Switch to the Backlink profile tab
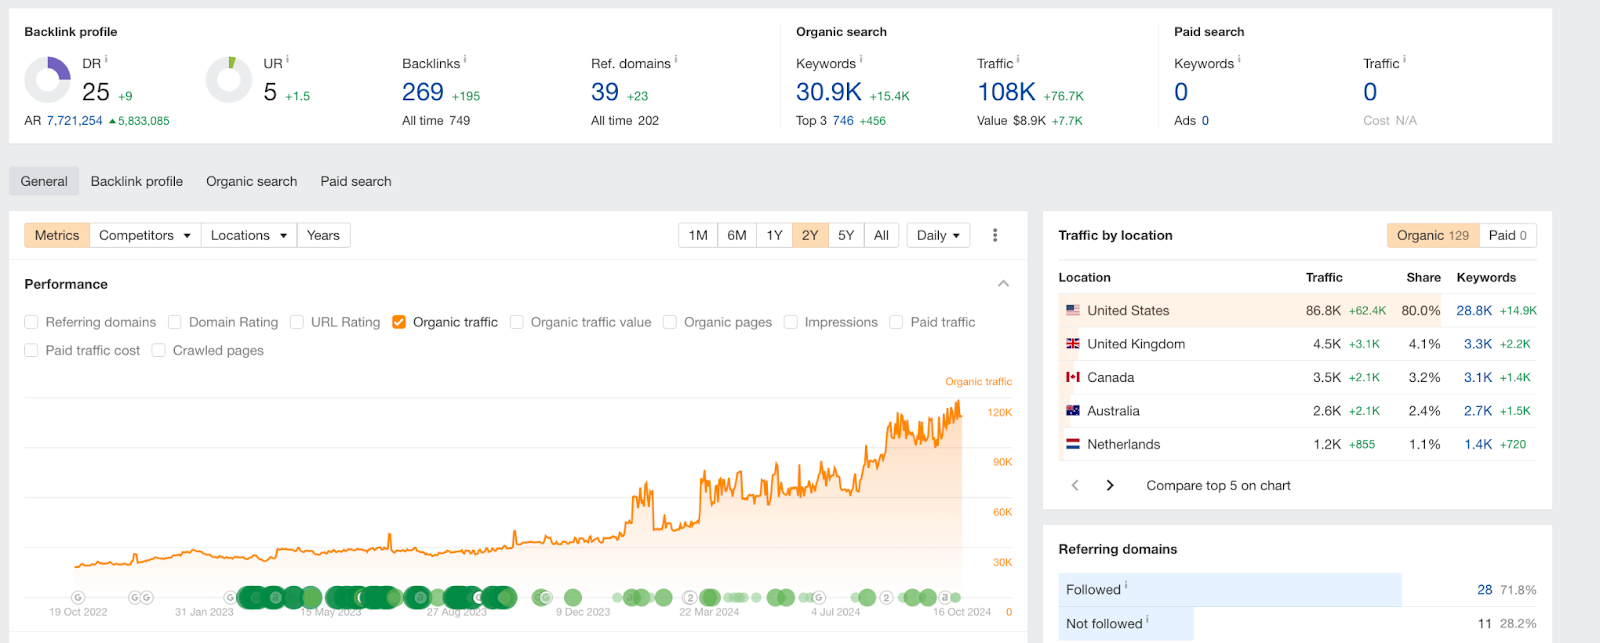The width and height of the screenshot is (1600, 643). (137, 182)
